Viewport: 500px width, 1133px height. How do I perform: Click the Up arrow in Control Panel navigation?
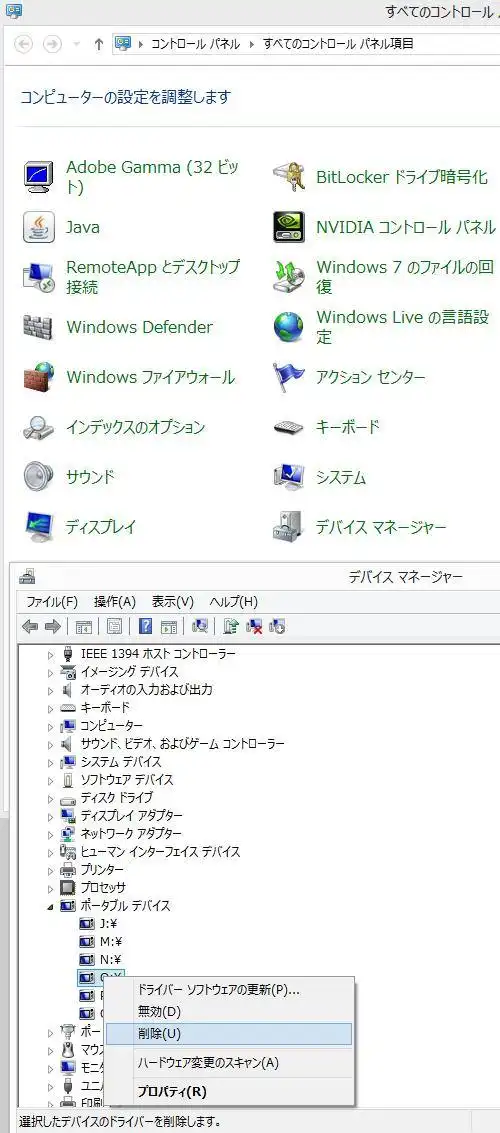99,44
